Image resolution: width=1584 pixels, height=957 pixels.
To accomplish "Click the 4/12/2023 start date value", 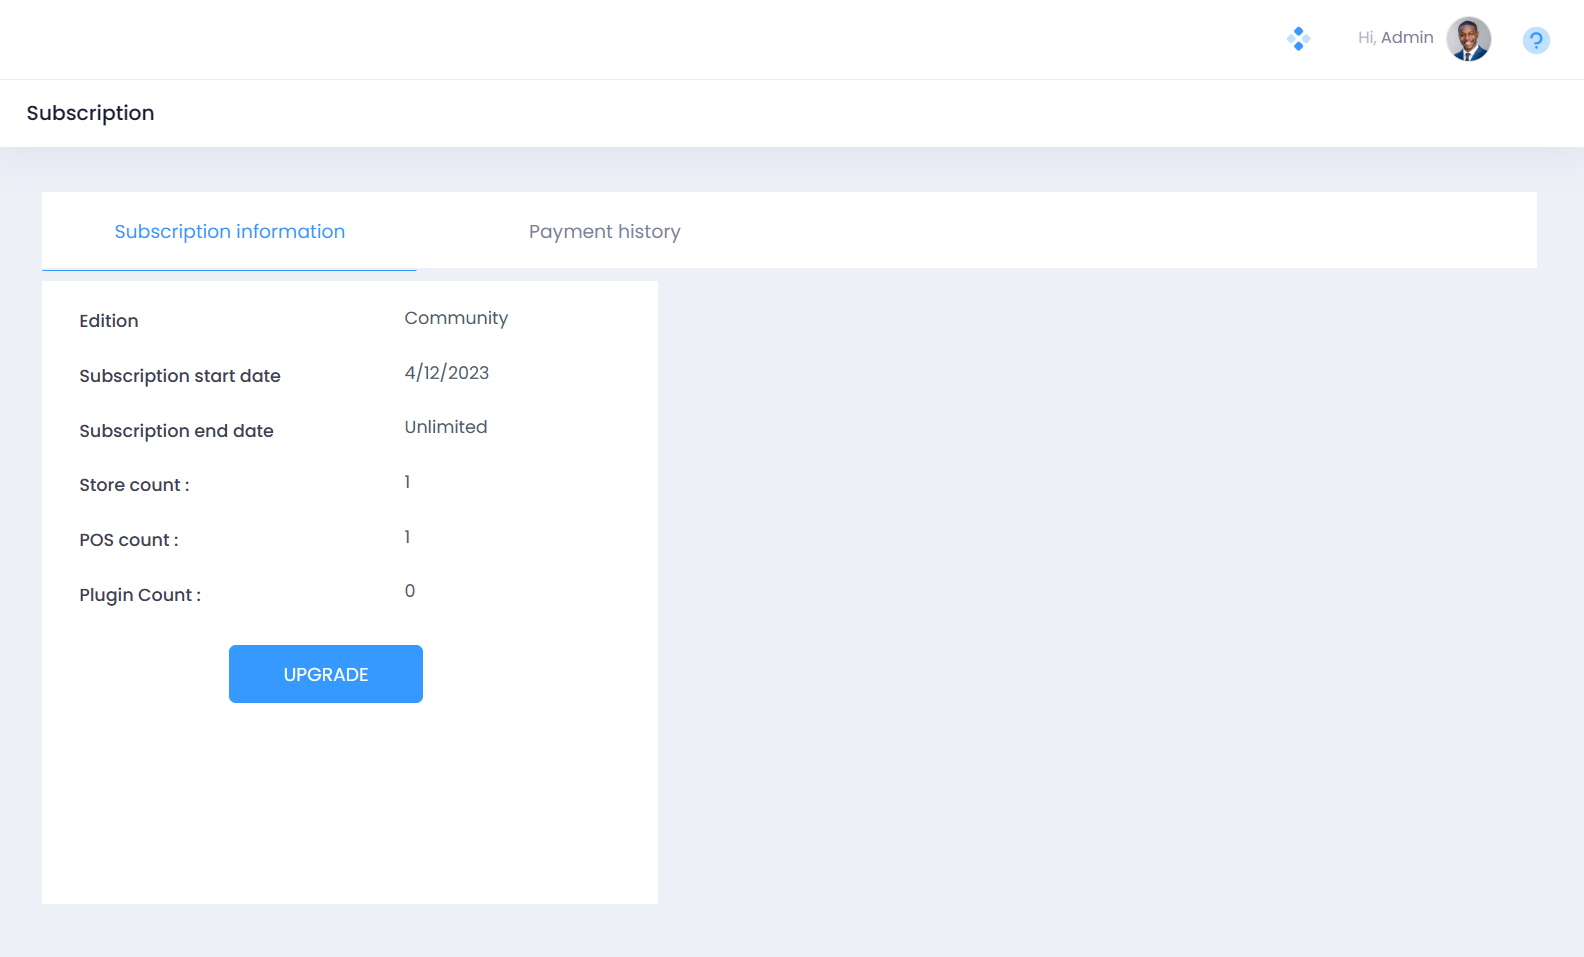I will pos(446,373).
